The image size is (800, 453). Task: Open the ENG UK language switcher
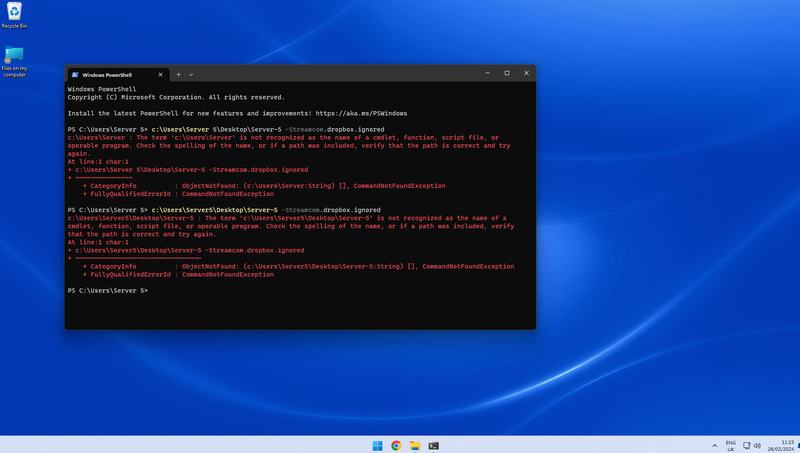(x=731, y=445)
